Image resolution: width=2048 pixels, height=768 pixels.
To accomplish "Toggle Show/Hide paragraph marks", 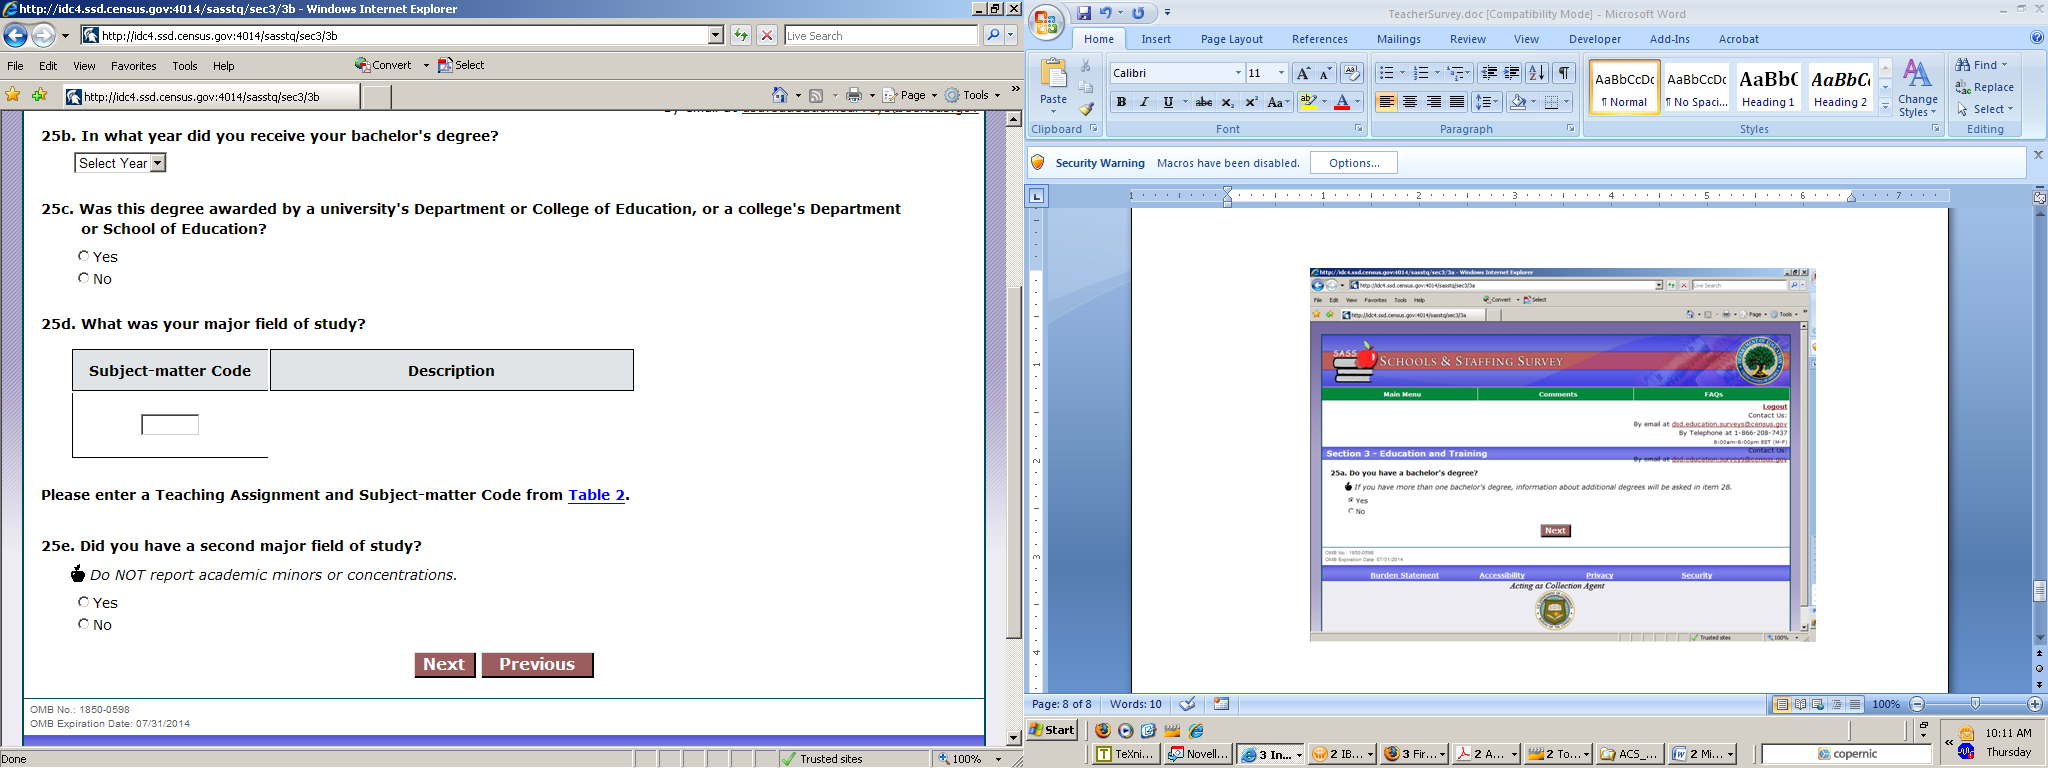I will pyautogui.click(x=1565, y=73).
